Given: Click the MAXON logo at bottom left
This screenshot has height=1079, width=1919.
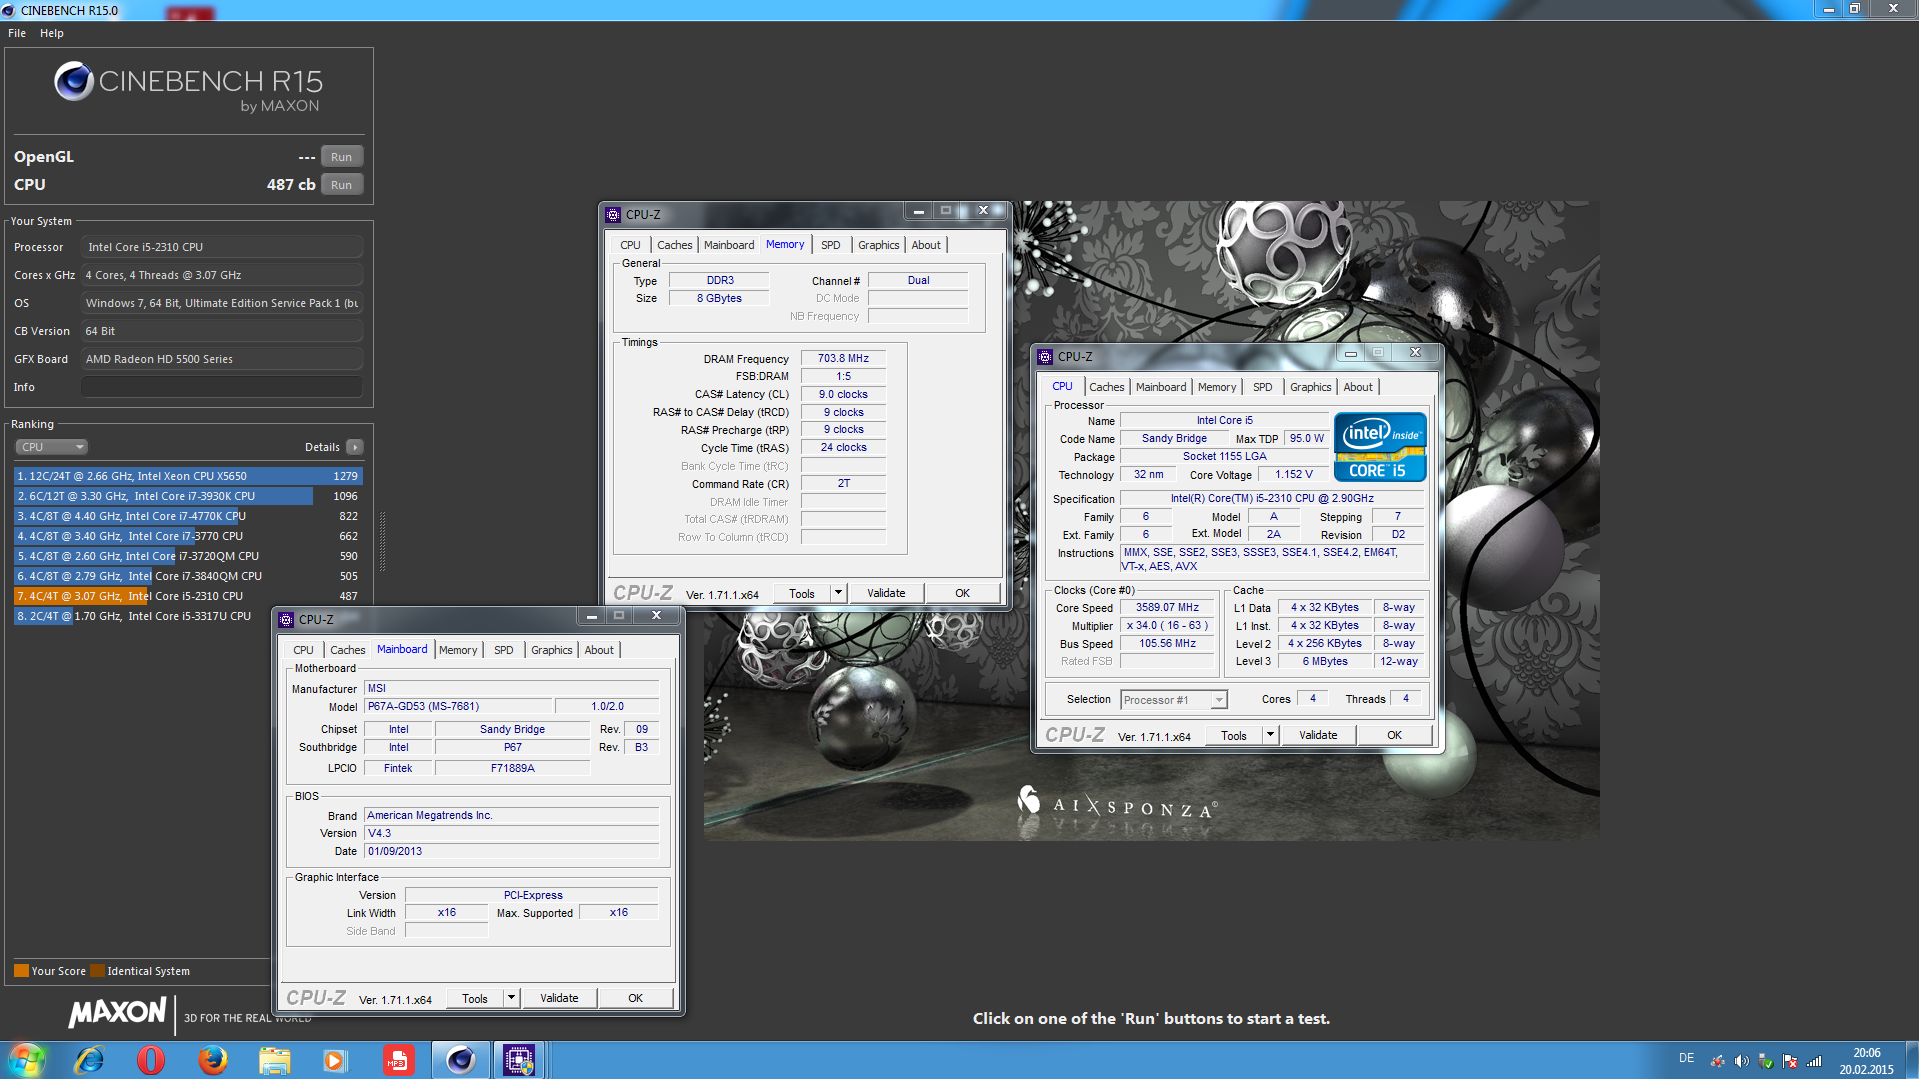Looking at the screenshot, I should point(117,1012).
